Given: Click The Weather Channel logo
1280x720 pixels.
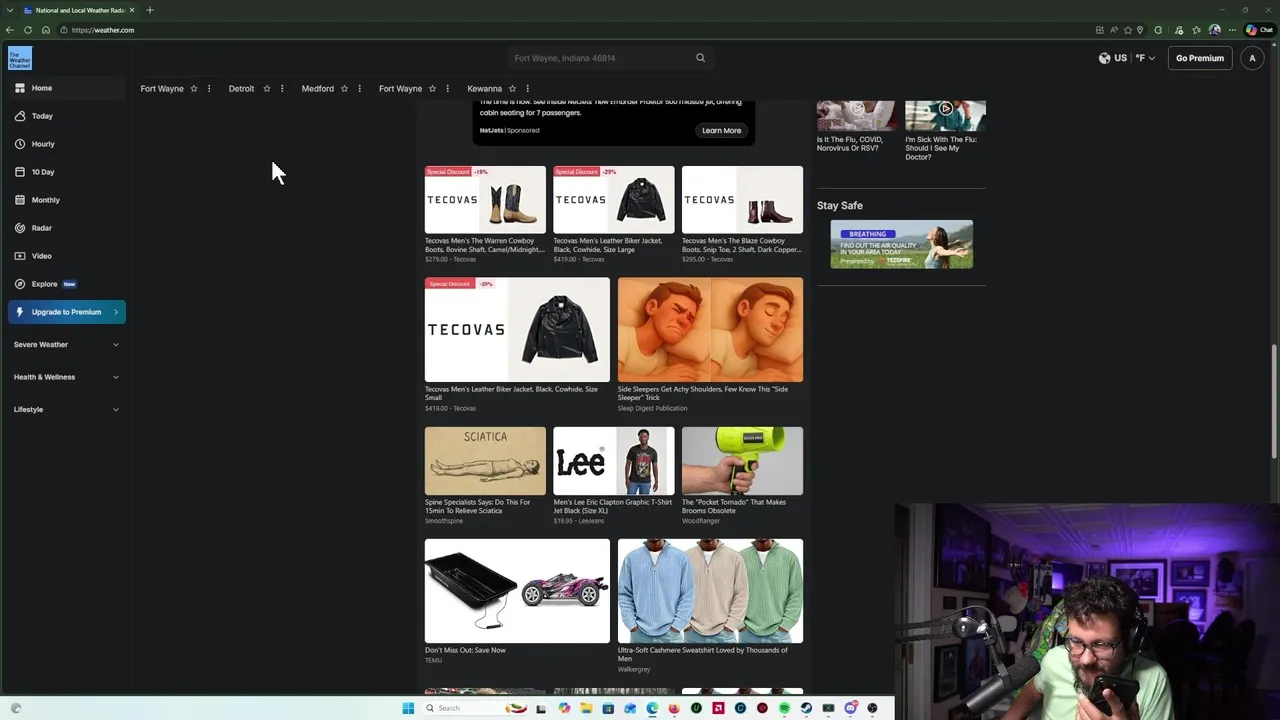Looking at the screenshot, I should 20,58.
